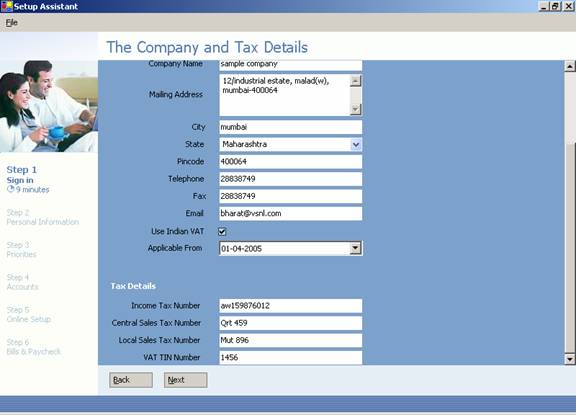Go Back to previous setup page
The width and height of the screenshot is (576, 415).
pos(131,380)
